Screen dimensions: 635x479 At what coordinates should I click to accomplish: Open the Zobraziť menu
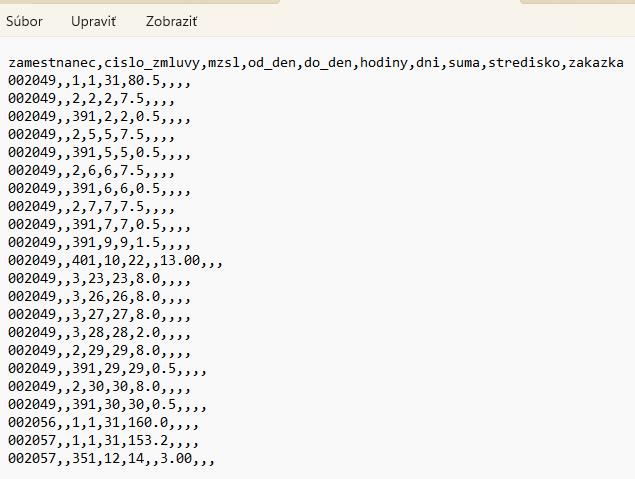(x=170, y=20)
